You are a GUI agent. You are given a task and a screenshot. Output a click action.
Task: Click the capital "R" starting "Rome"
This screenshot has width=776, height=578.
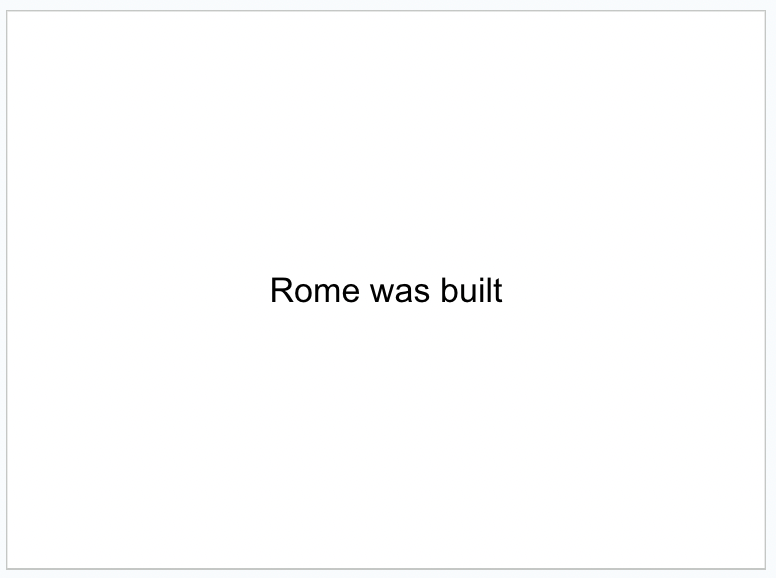[281, 290]
